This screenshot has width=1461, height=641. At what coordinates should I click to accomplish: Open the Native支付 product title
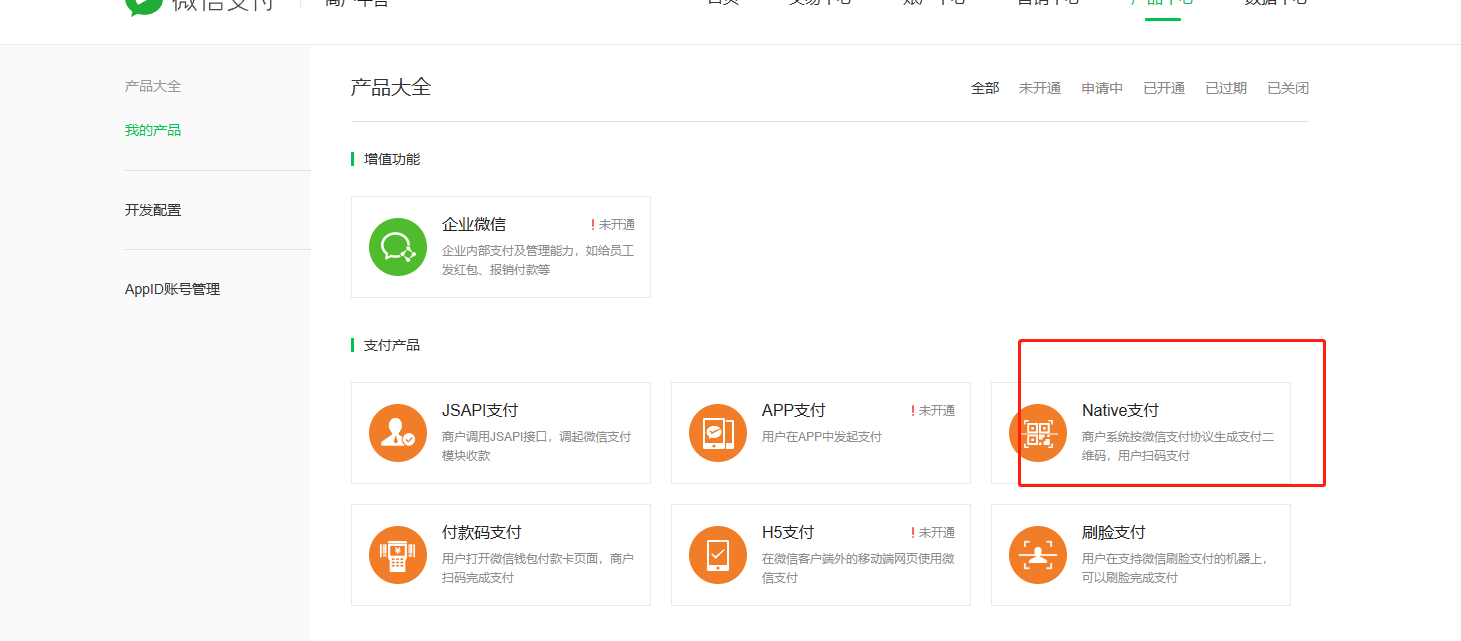(x=1120, y=410)
